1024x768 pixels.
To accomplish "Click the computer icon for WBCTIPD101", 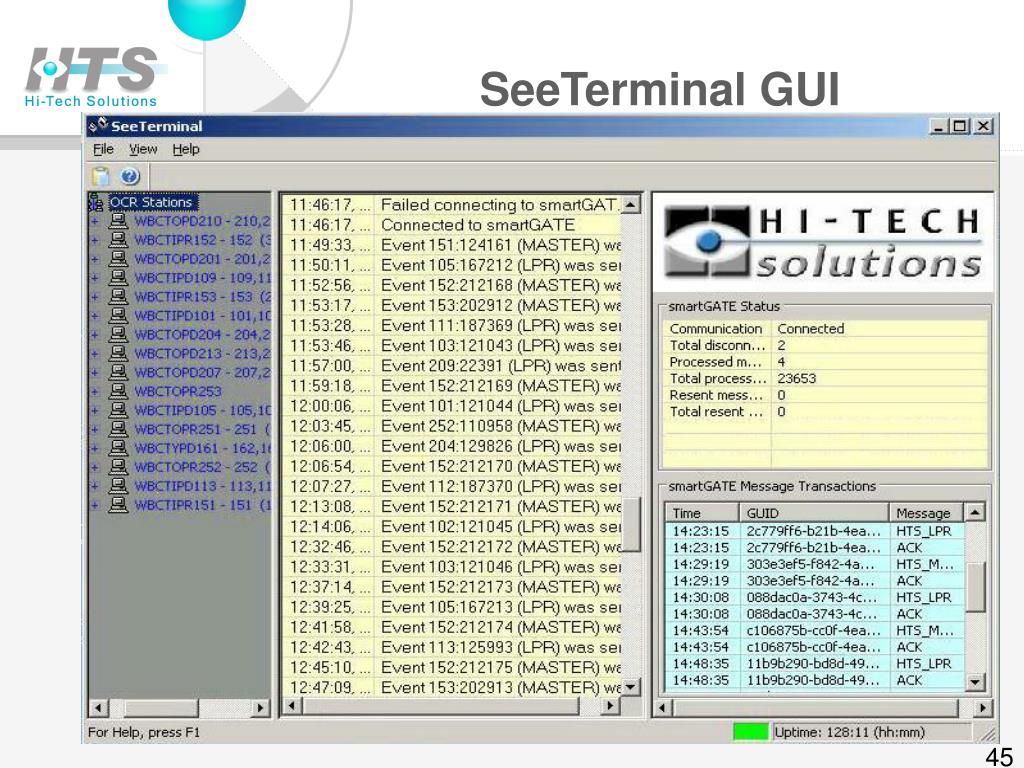I will point(118,315).
